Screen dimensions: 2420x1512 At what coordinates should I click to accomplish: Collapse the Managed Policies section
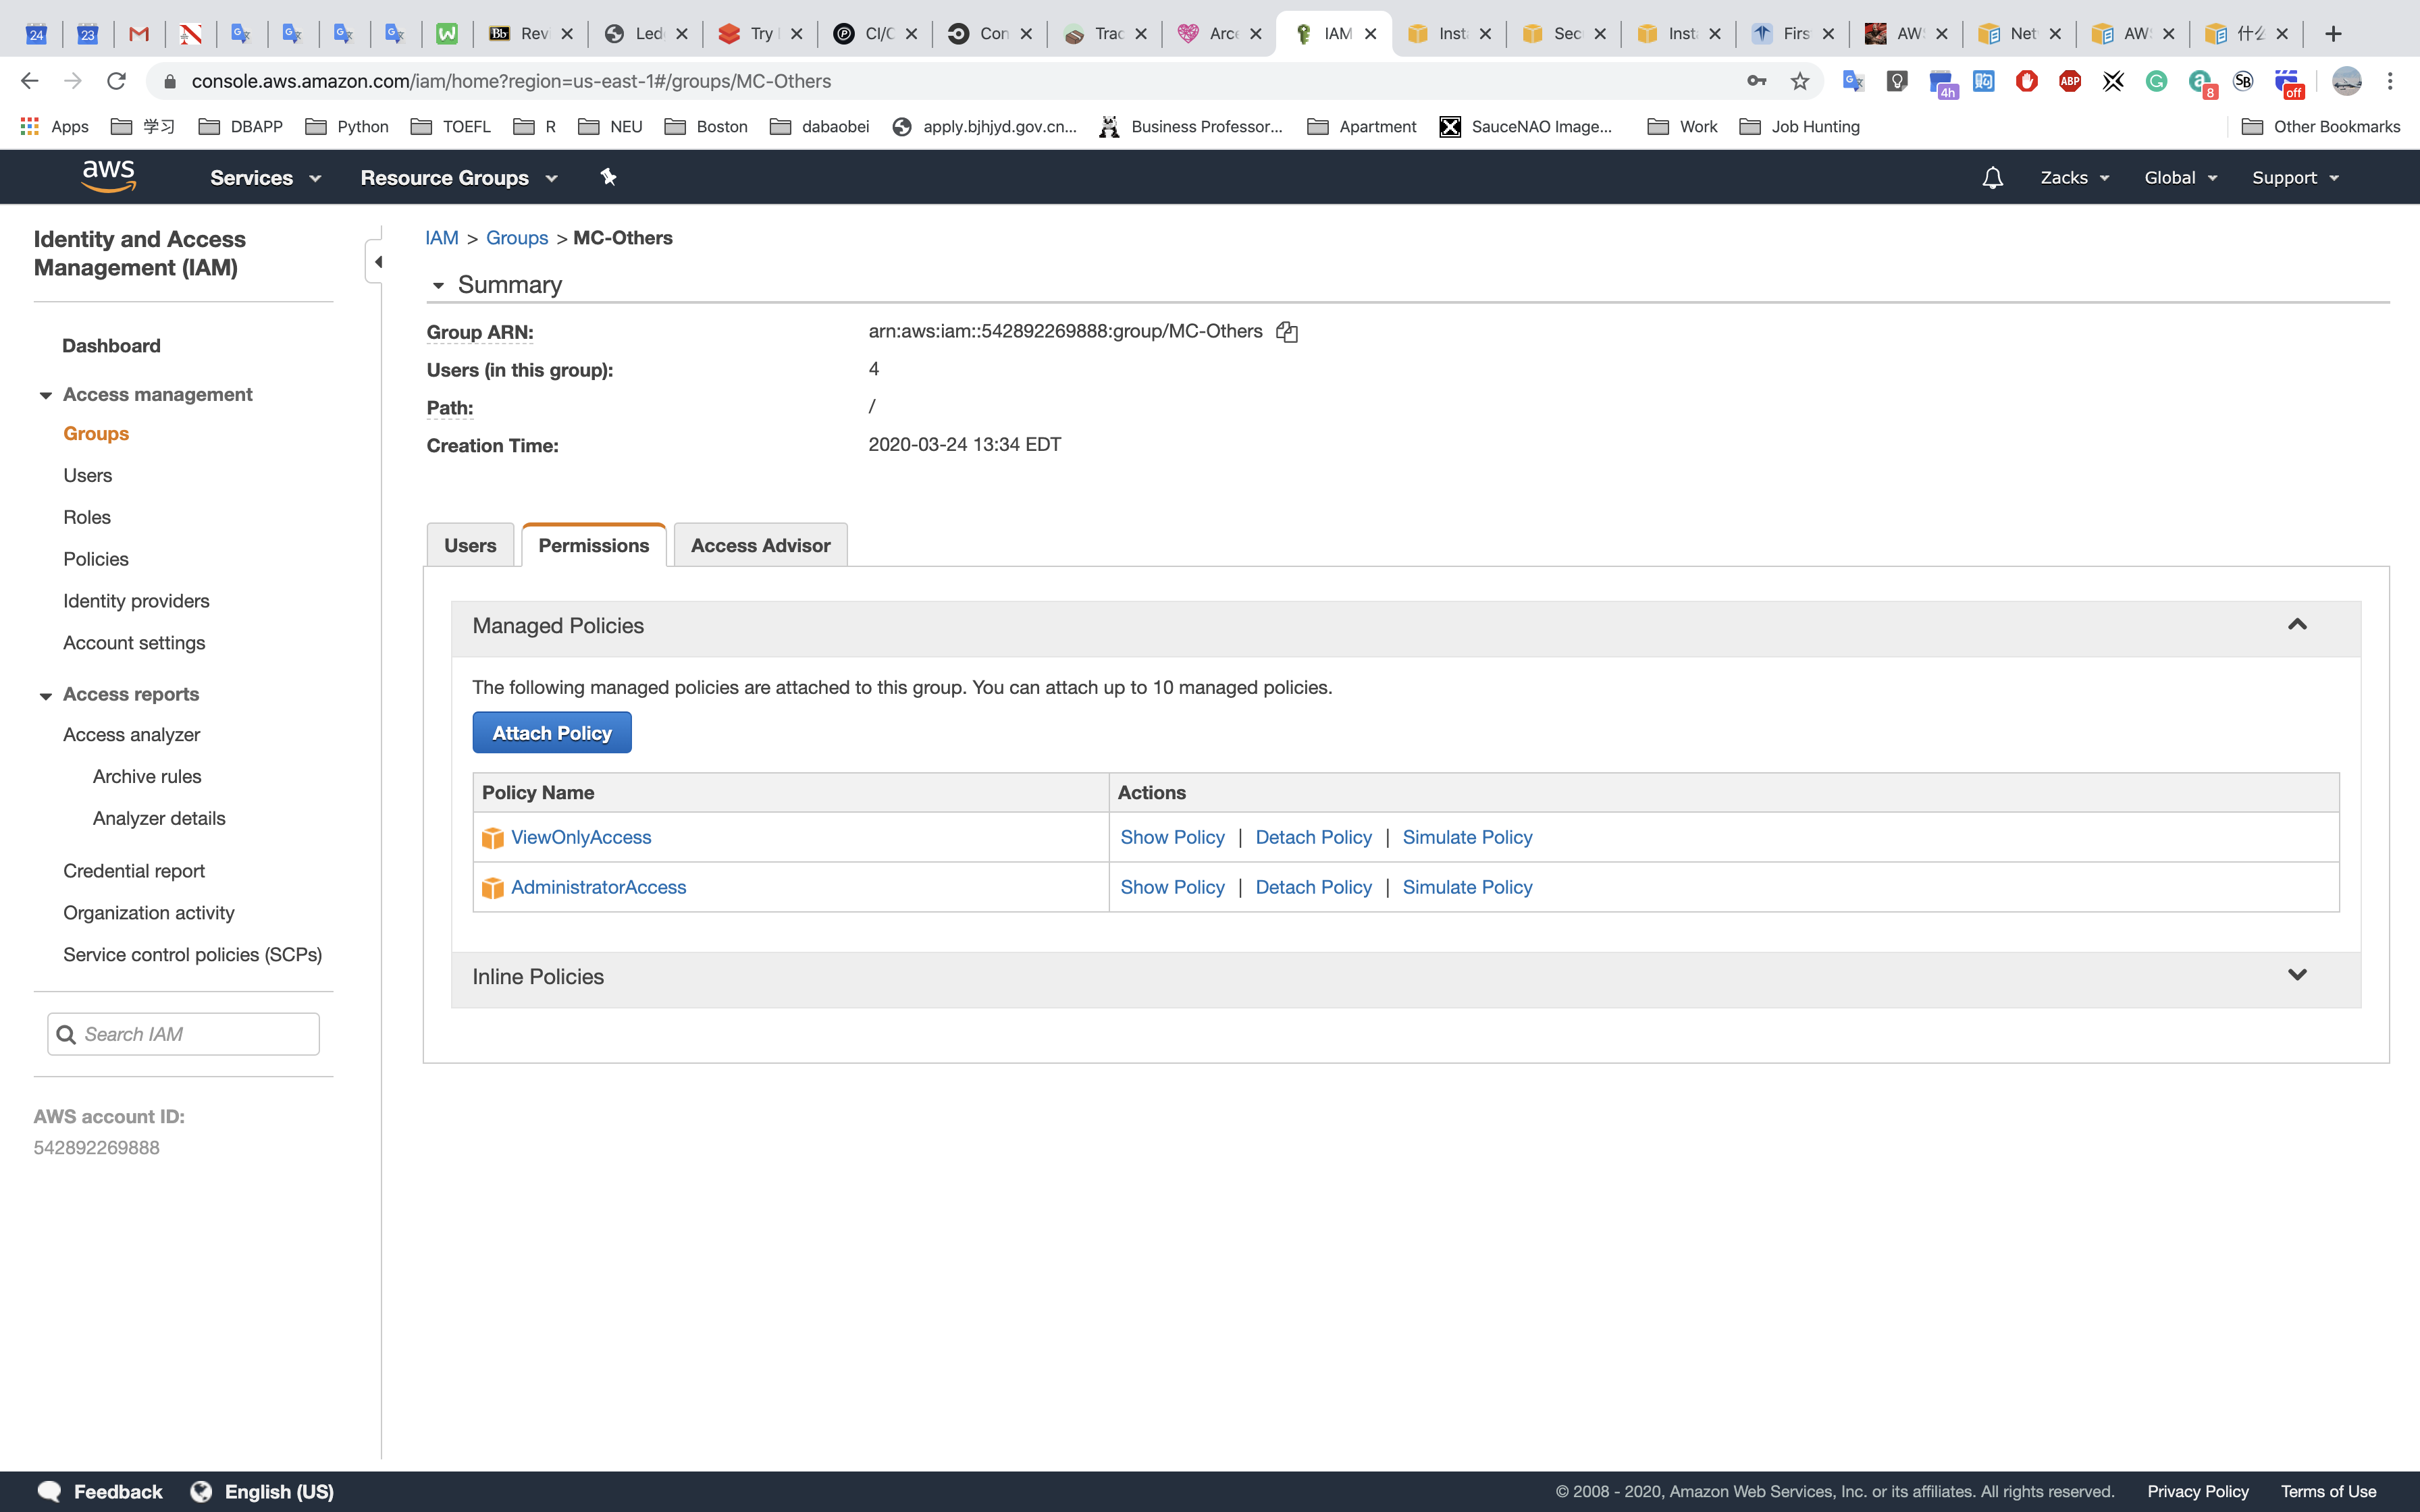pyautogui.click(x=2297, y=625)
